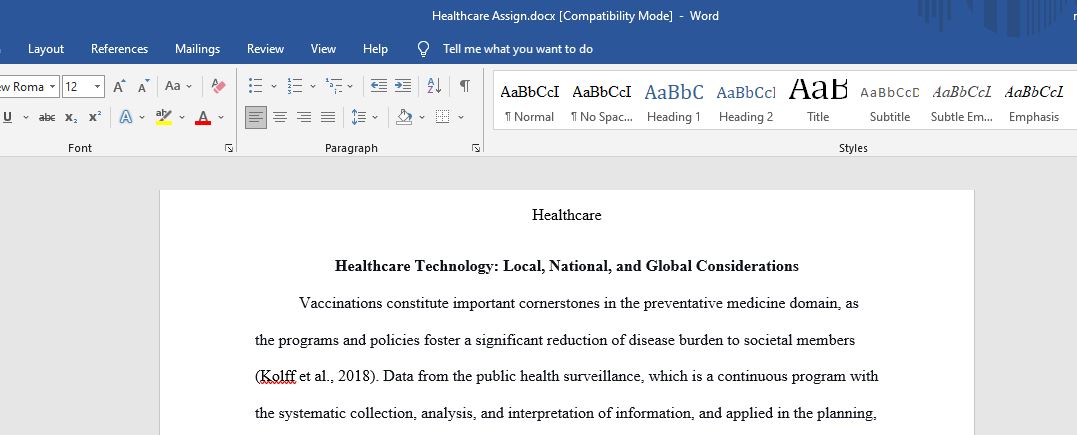1077x435 pixels.
Task: Open the font size dropdown
Action: pos(98,87)
